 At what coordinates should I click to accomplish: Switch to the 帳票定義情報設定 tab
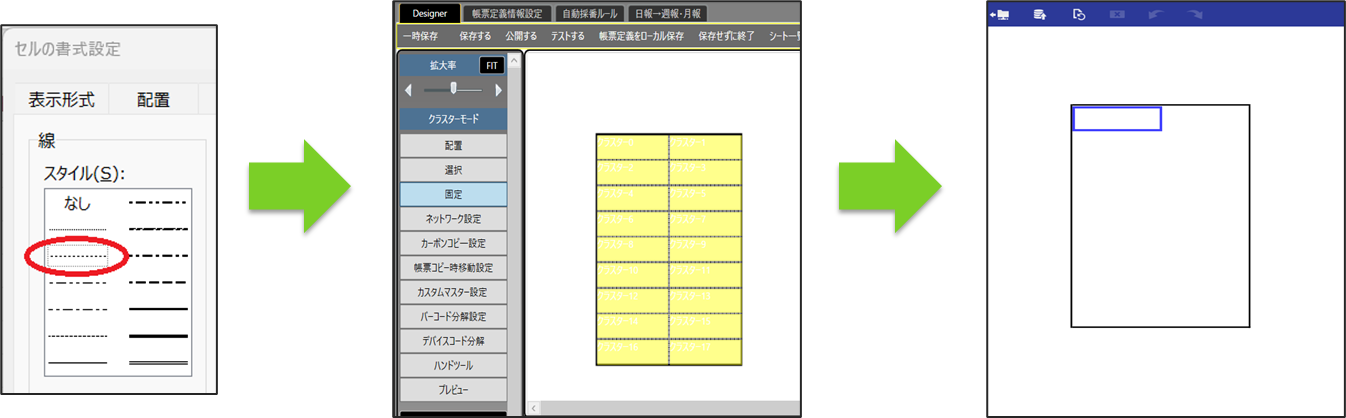(x=506, y=13)
